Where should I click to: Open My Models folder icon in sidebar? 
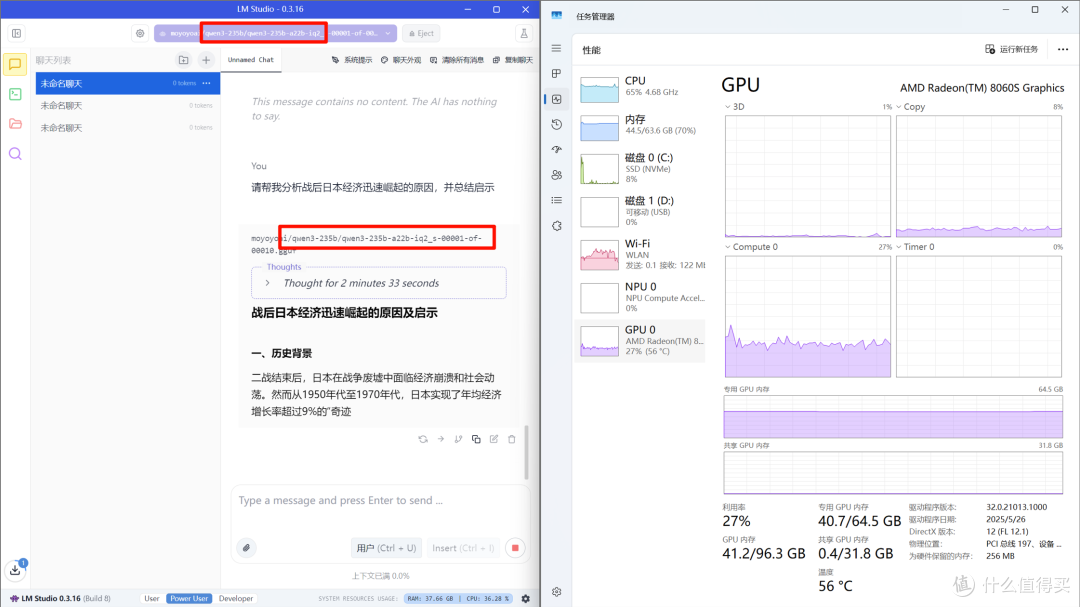point(14,124)
